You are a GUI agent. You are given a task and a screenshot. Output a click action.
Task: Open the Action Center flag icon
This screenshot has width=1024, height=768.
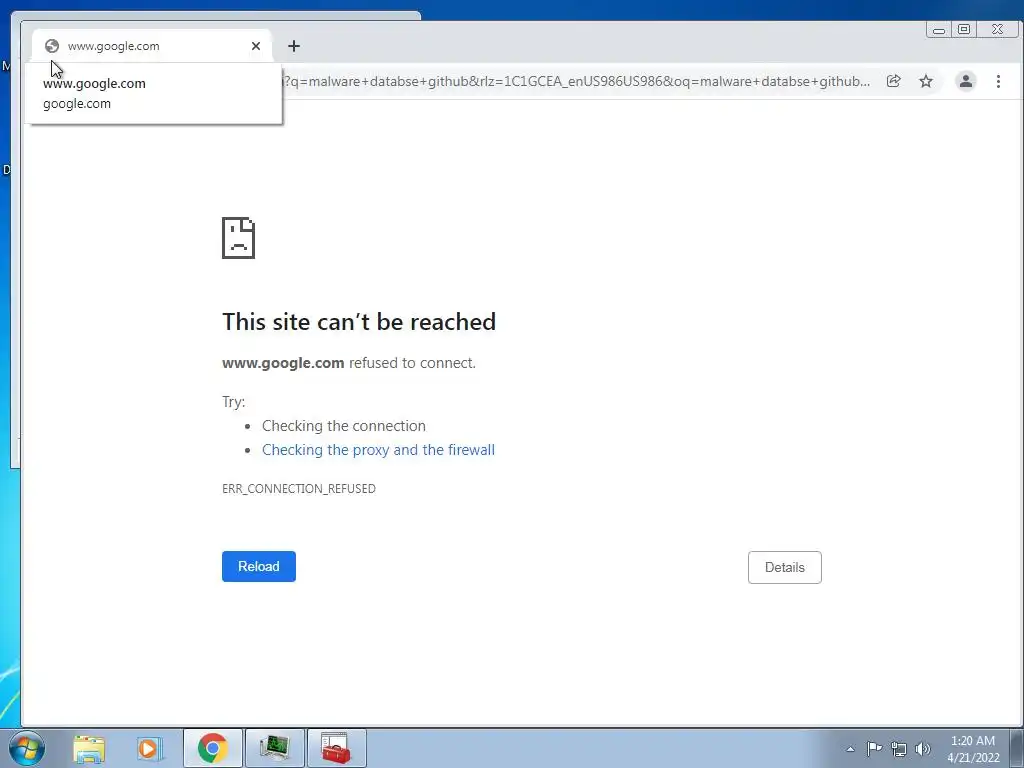tap(874, 748)
